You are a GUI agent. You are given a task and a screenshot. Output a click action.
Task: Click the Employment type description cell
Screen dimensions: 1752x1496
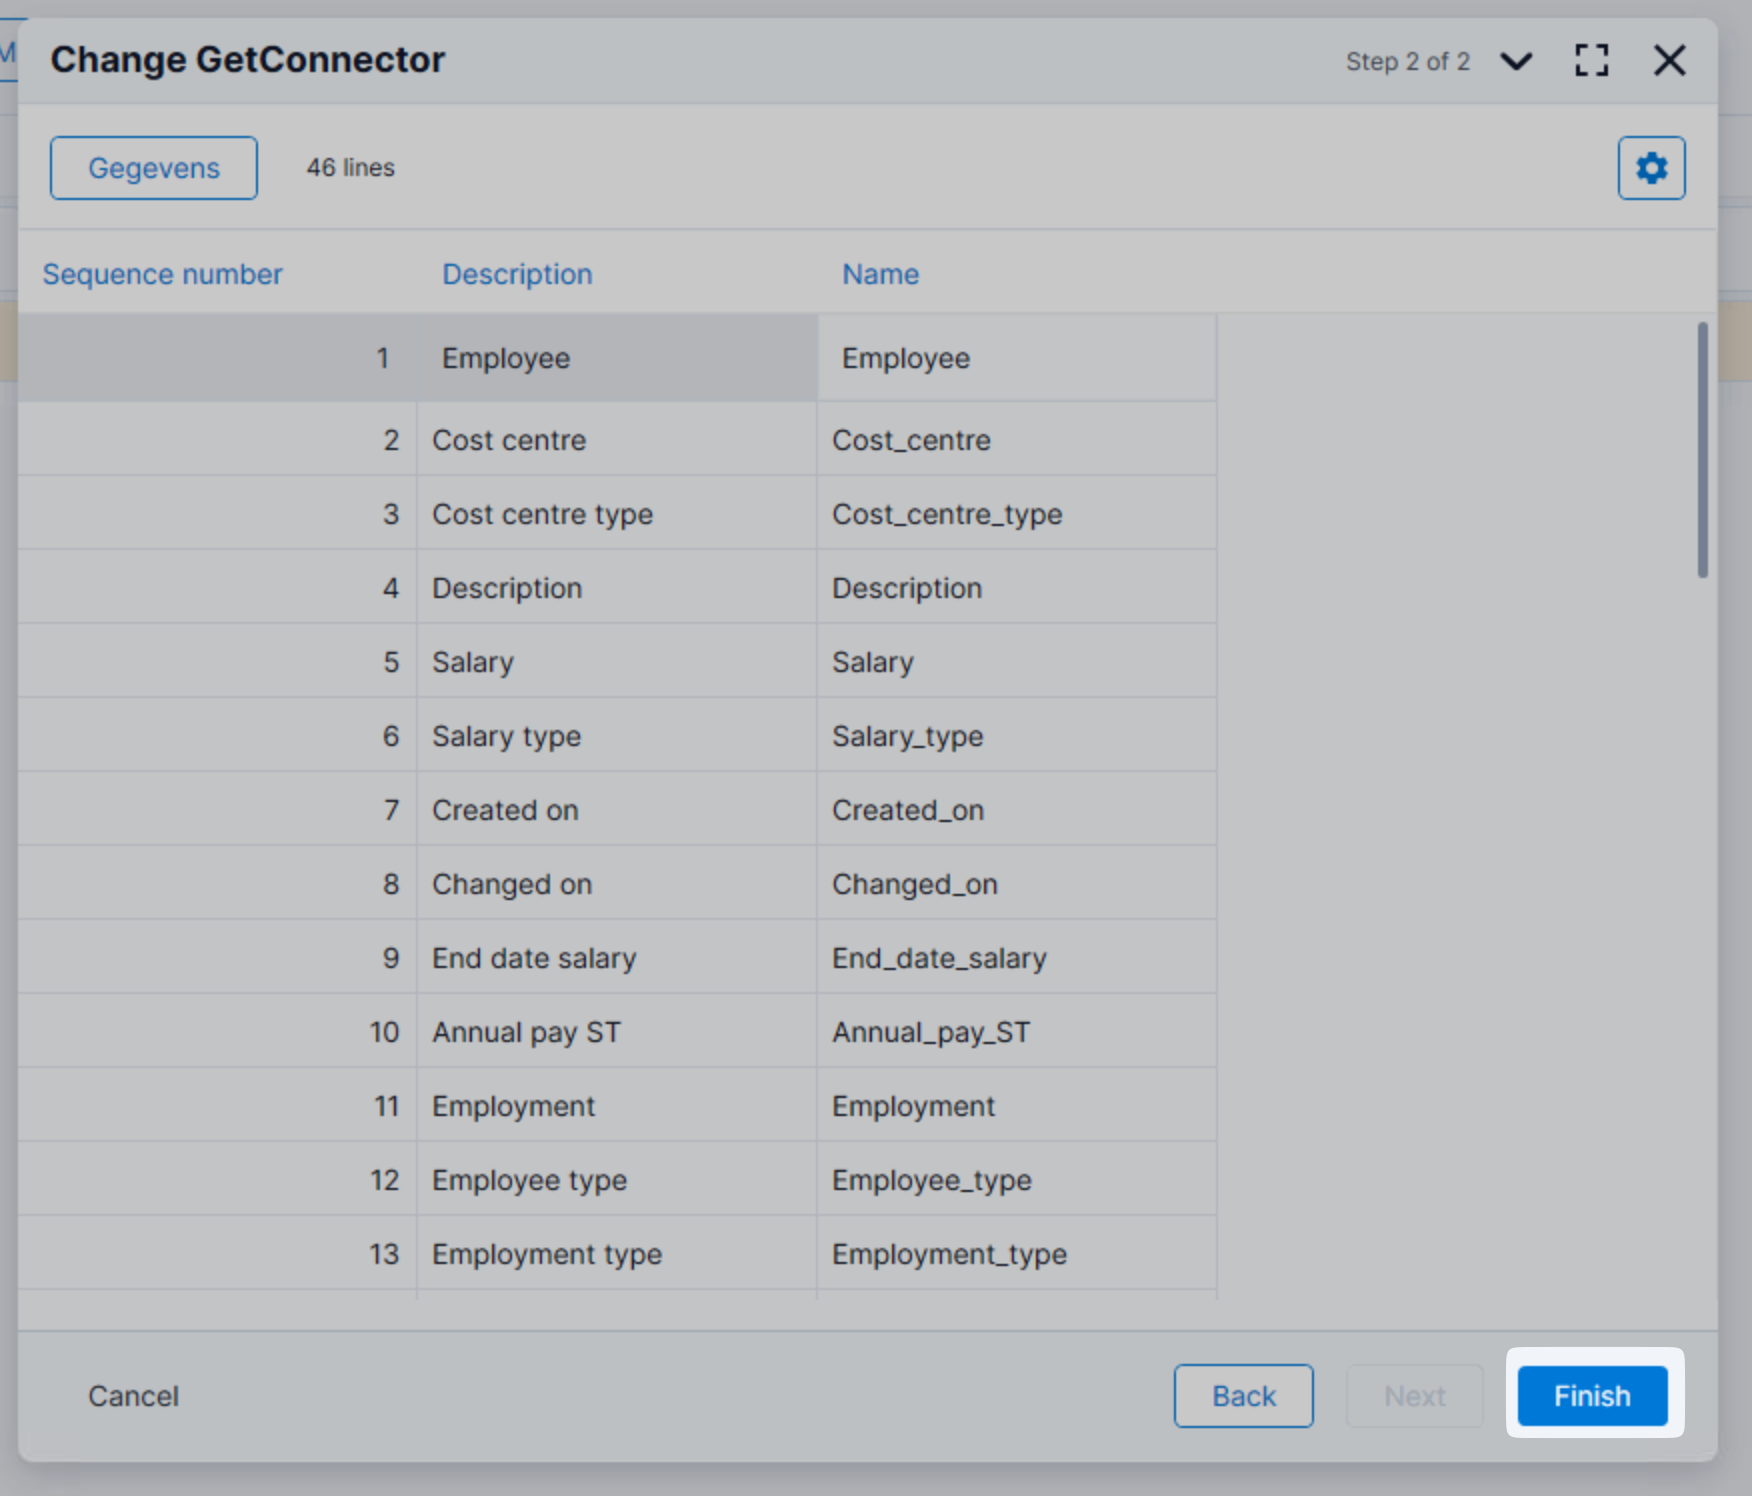pos(547,1254)
